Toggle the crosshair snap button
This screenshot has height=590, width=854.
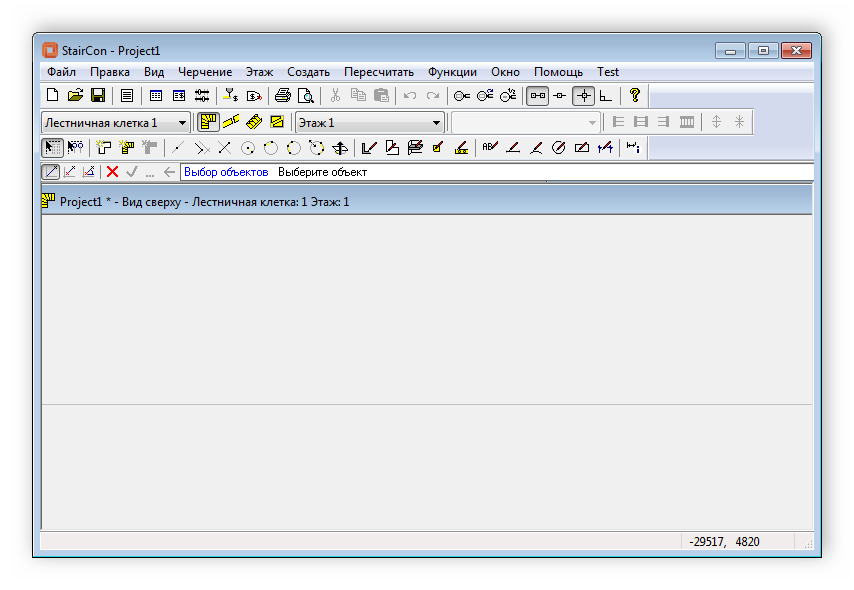583,96
